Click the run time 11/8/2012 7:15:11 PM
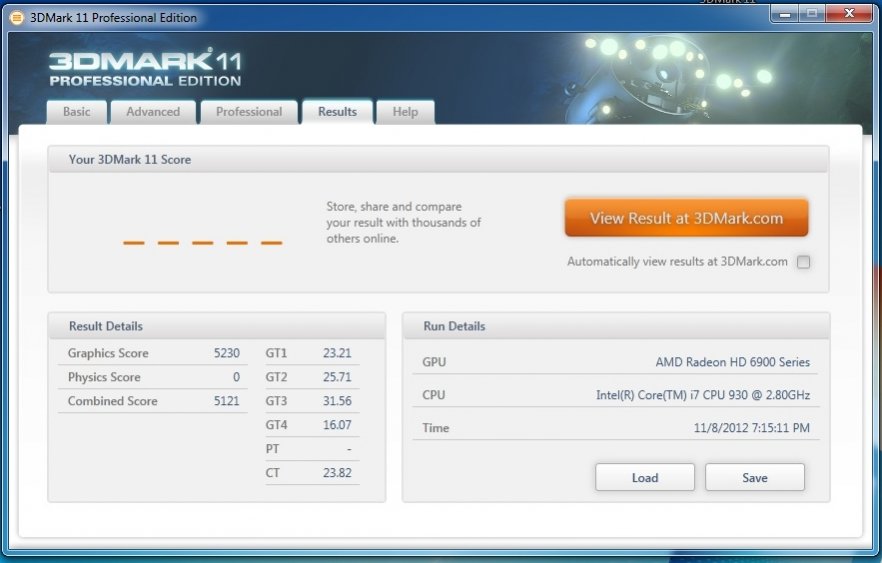 (x=752, y=428)
